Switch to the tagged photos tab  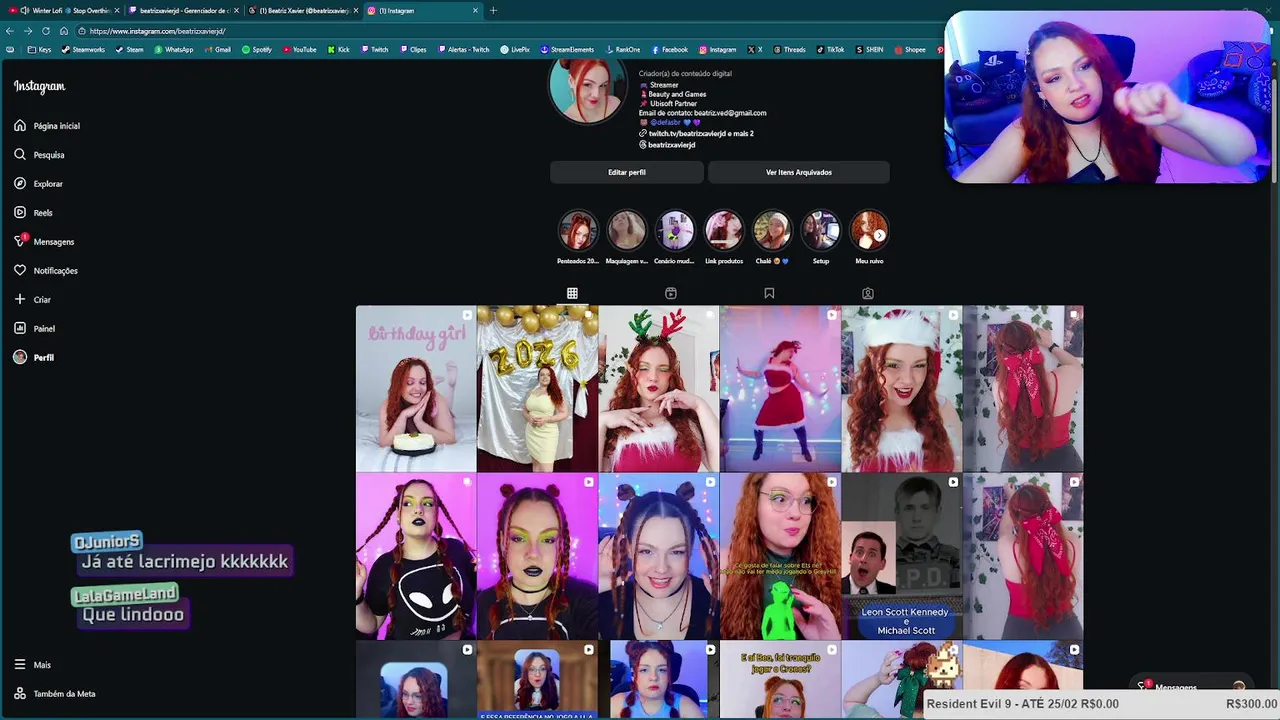[868, 293]
